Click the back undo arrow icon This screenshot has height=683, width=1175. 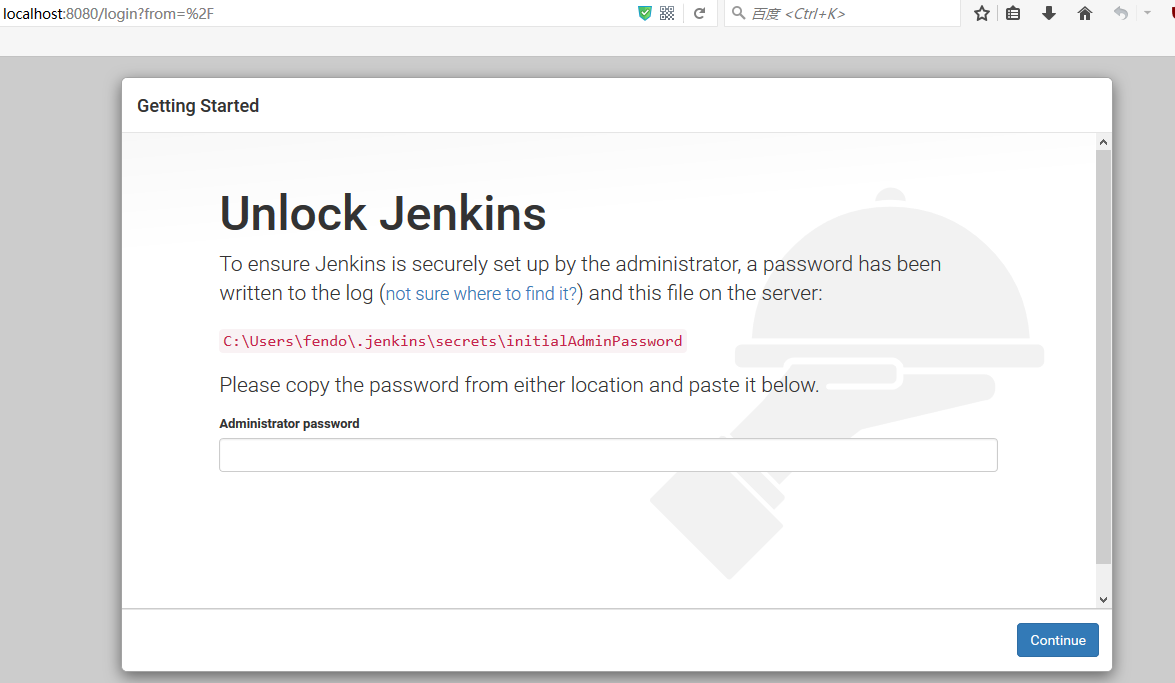(1120, 13)
